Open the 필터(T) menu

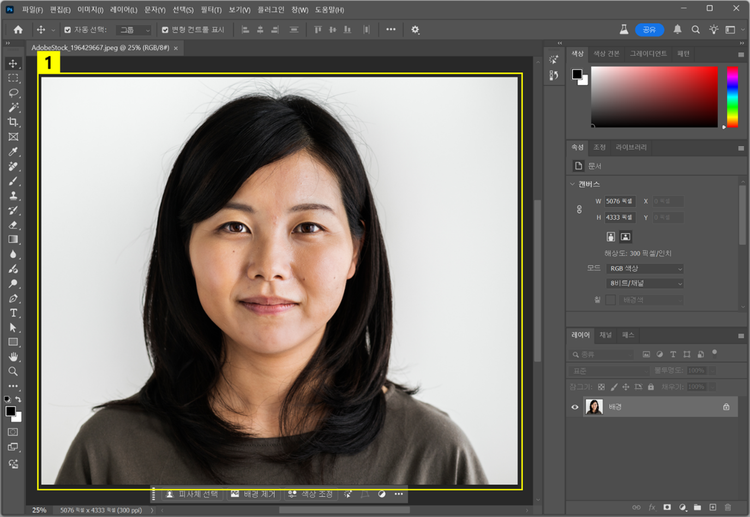tap(211, 9)
